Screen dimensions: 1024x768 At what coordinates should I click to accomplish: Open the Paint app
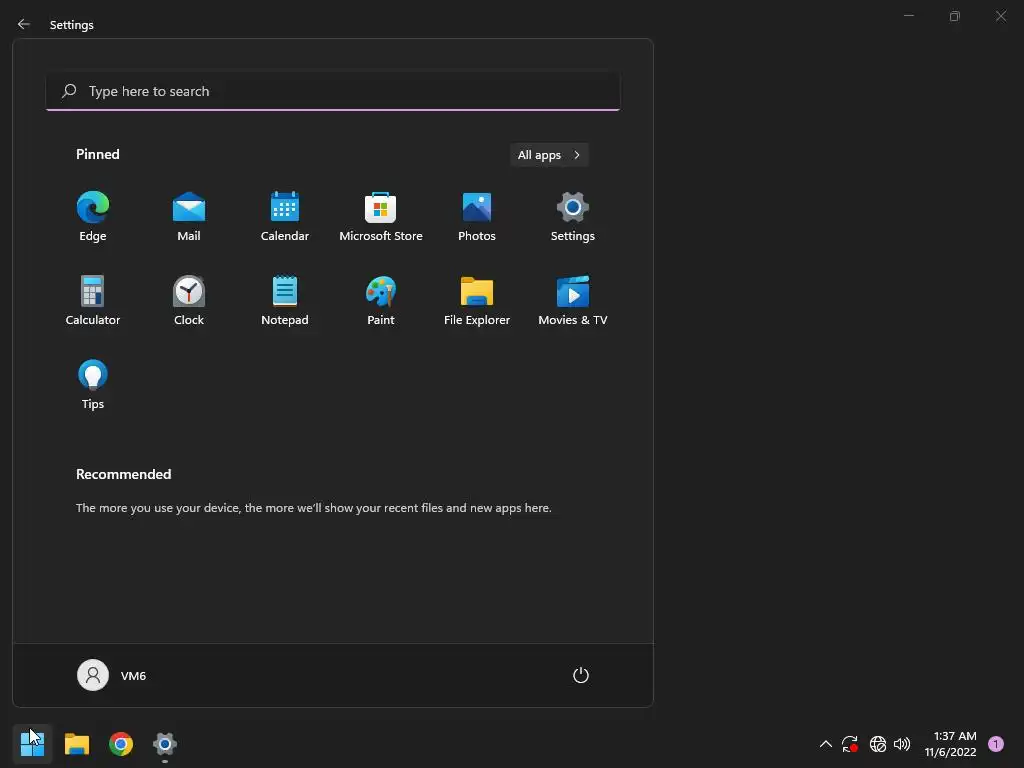coord(381,300)
